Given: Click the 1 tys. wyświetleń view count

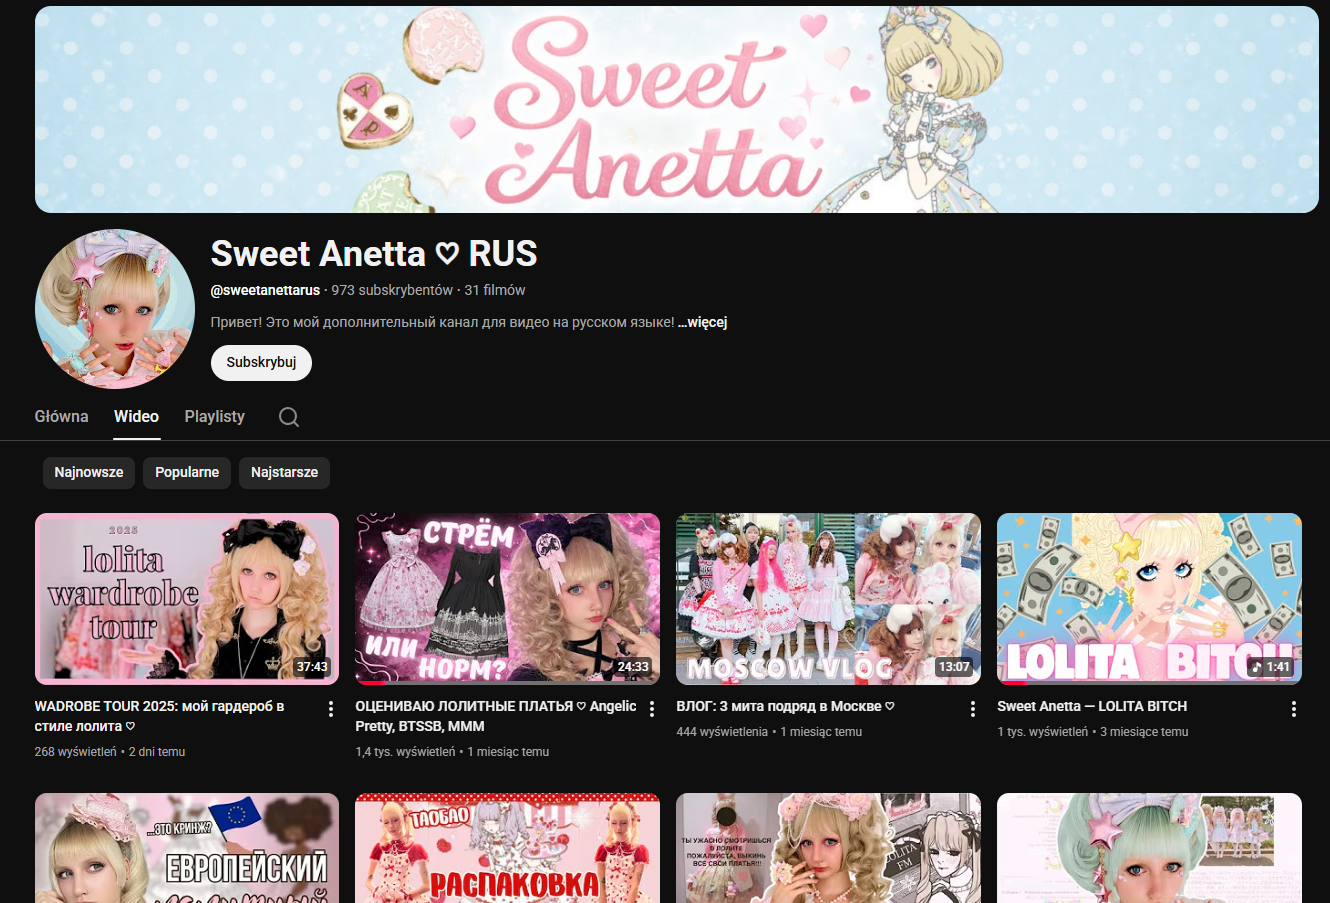Looking at the screenshot, I should click(1043, 732).
